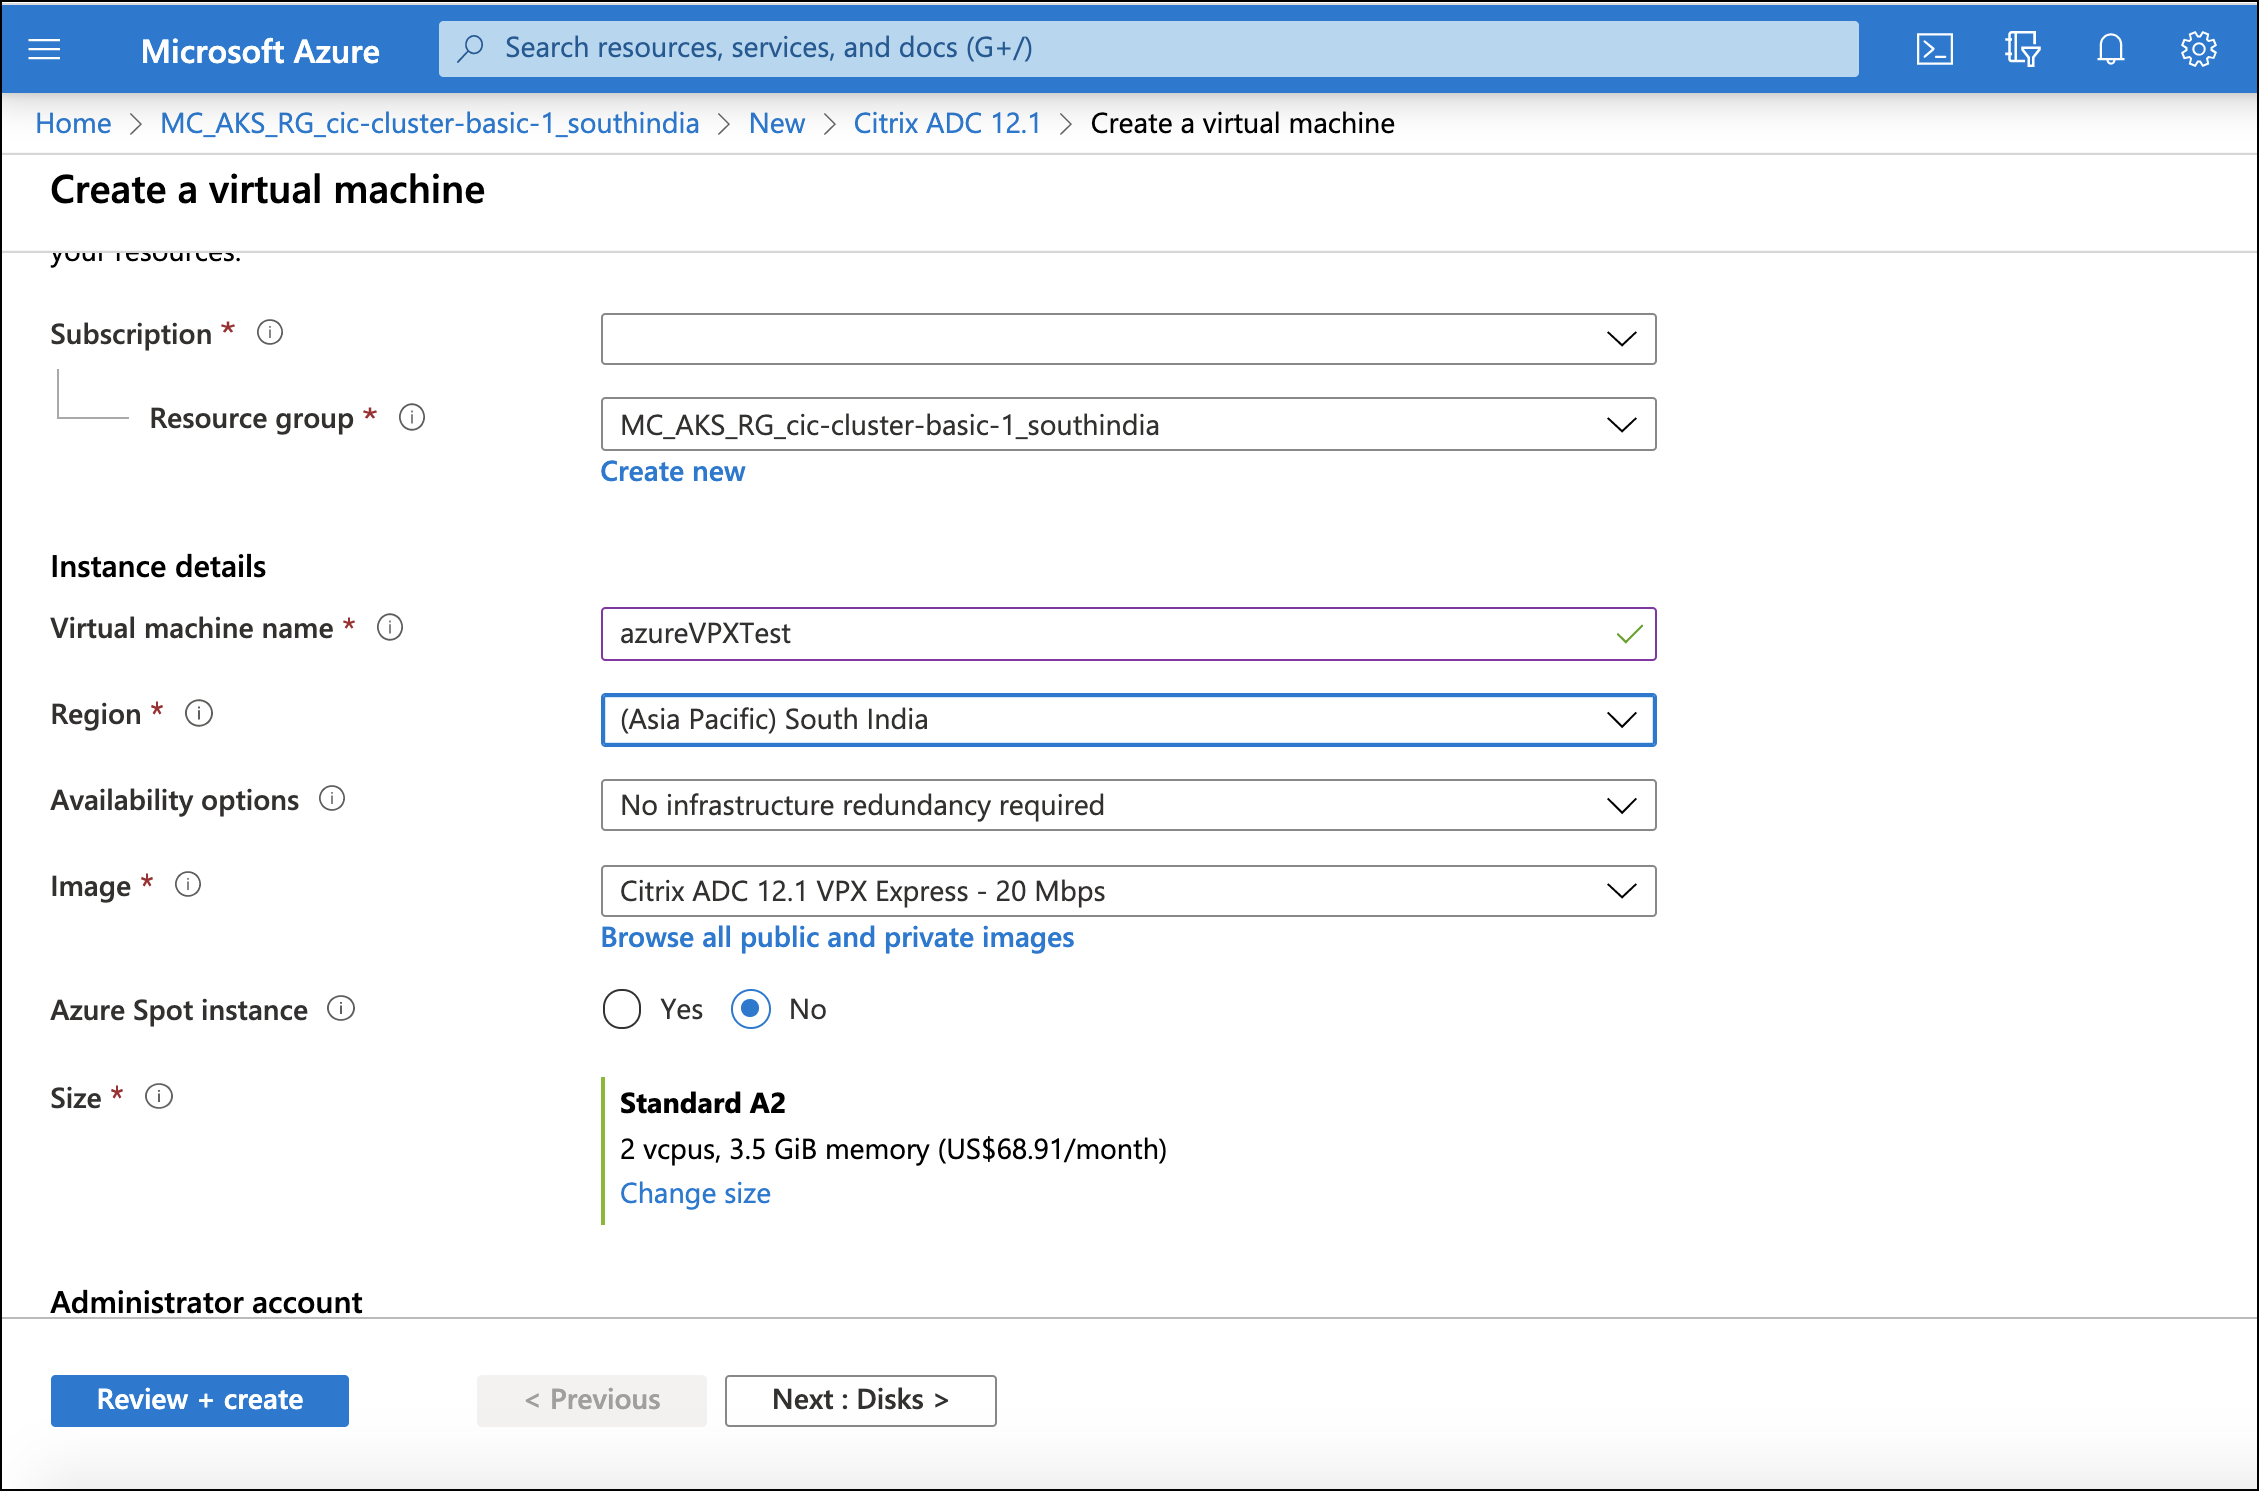Open the Image dropdown for Citrix ADC

click(1128, 891)
